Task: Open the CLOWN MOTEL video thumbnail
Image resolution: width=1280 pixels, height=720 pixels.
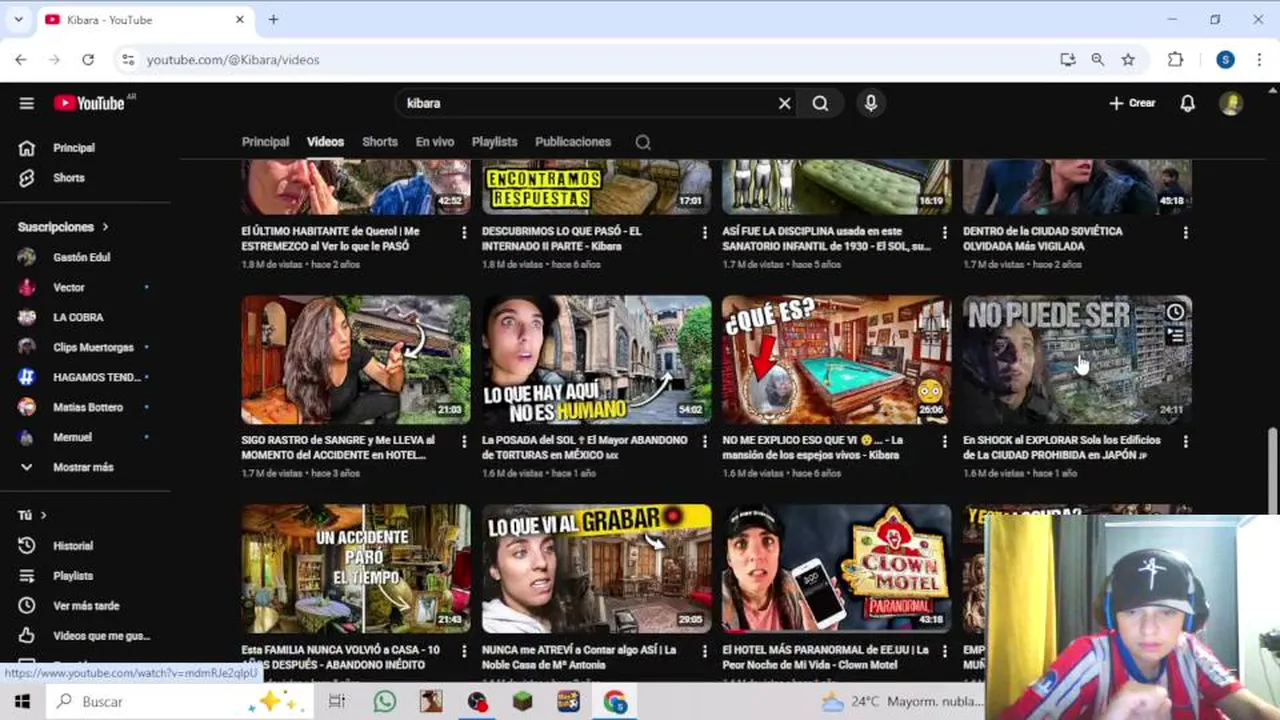Action: tap(837, 568)
